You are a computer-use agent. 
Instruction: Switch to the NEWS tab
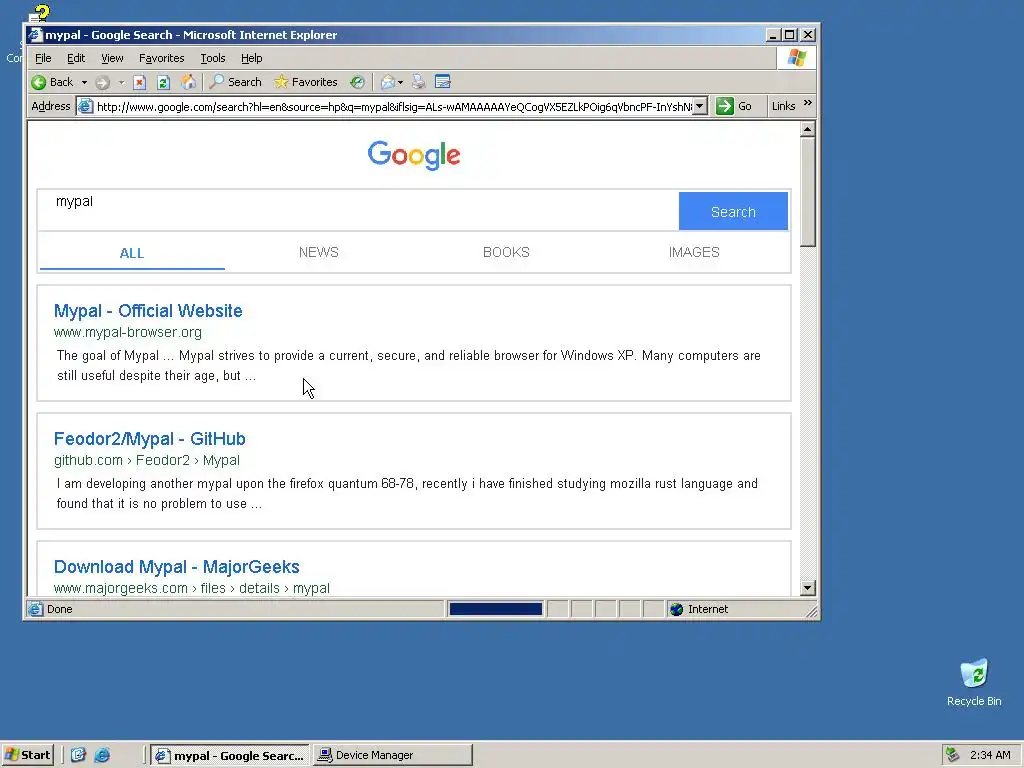pos(319,253)
